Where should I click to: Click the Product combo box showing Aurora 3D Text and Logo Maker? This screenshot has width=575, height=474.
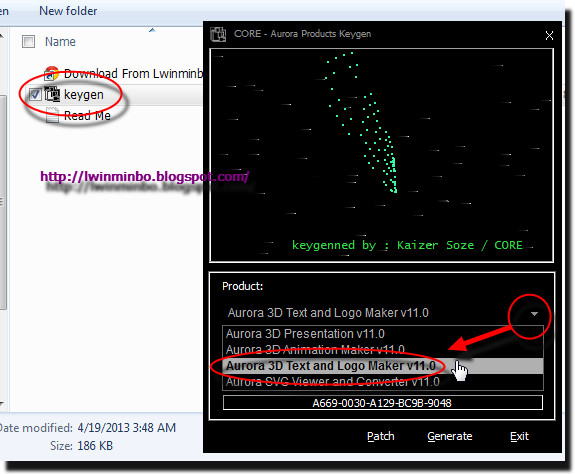(383, 313)
